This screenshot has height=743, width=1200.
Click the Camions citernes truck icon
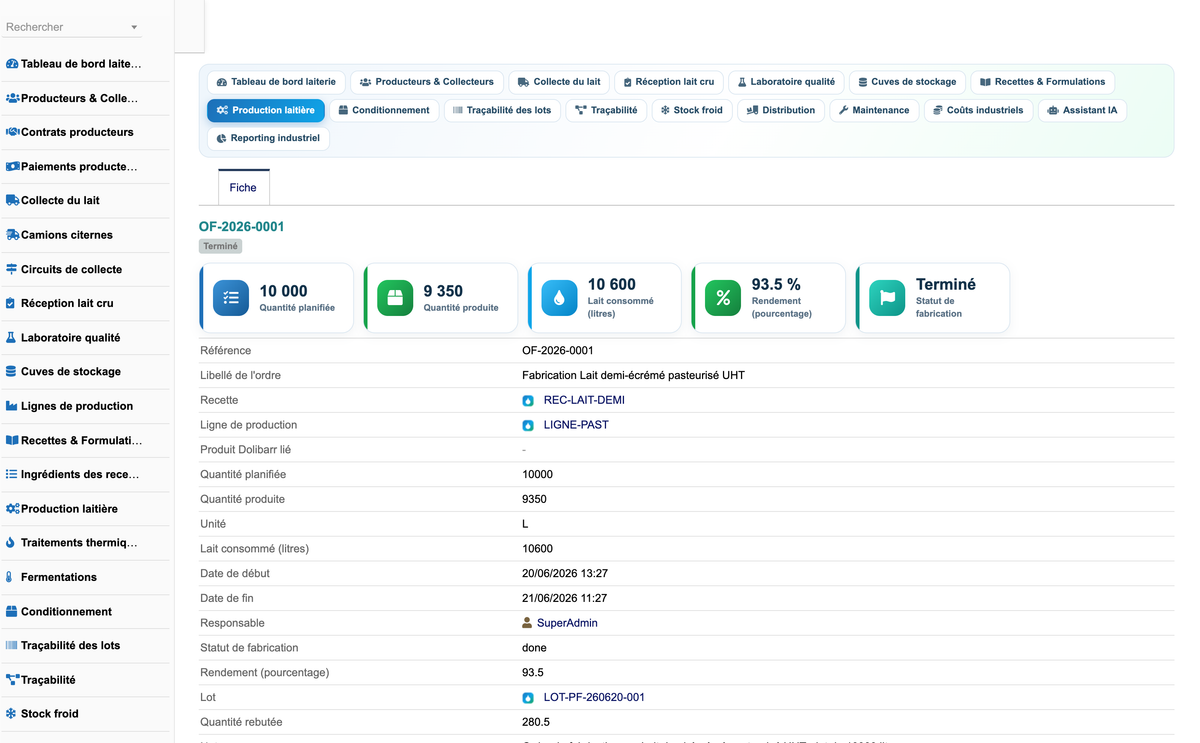coord(12,235)
